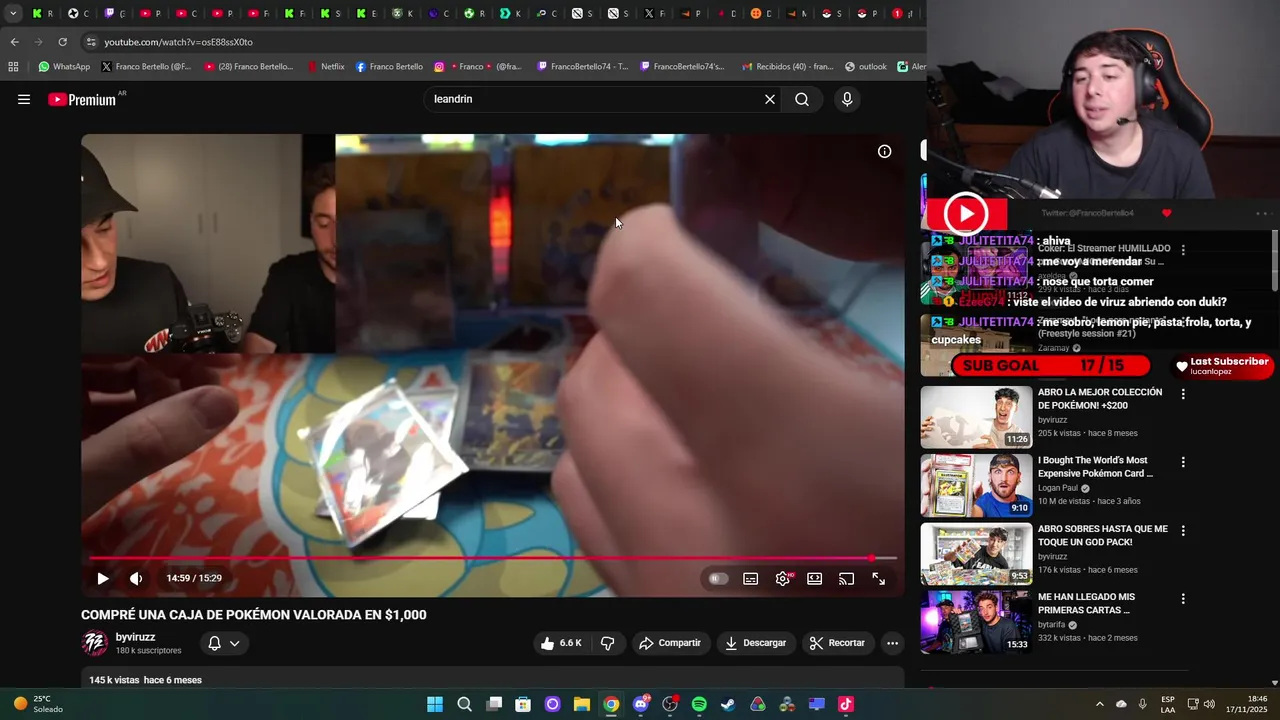This screenshot has height=720, width=1280.
Task: Open player settings gear
Action: point(783,578)
